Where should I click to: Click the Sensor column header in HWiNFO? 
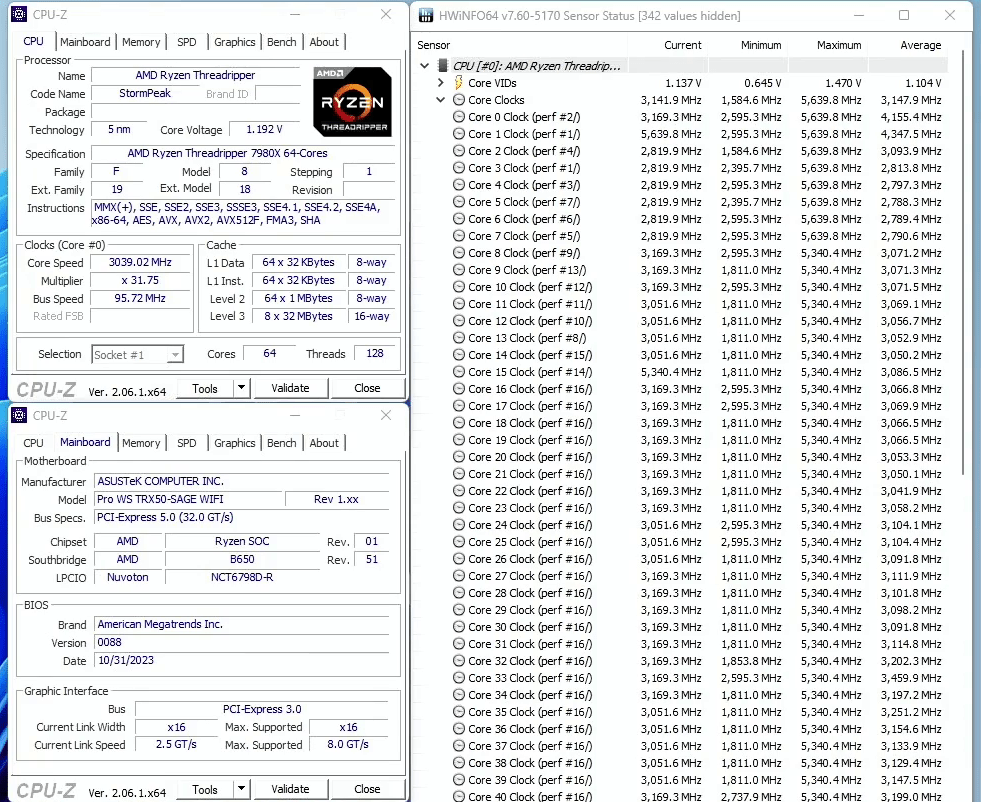point(434,45)
